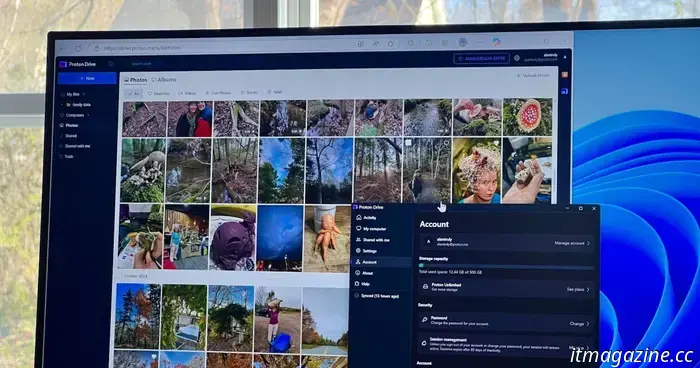Open Computers in the sidebar
The height and width of the screenshot is (368, 700).
coord(75,115)
